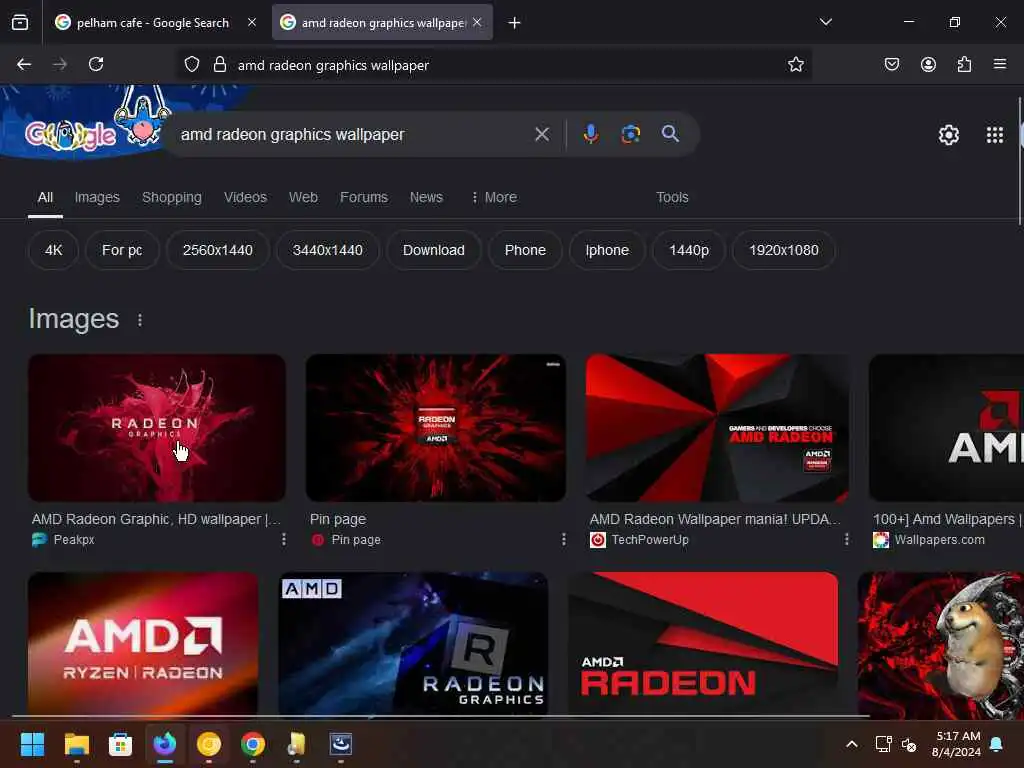Open Pin page red splatter wallpaper

(436, 428)
